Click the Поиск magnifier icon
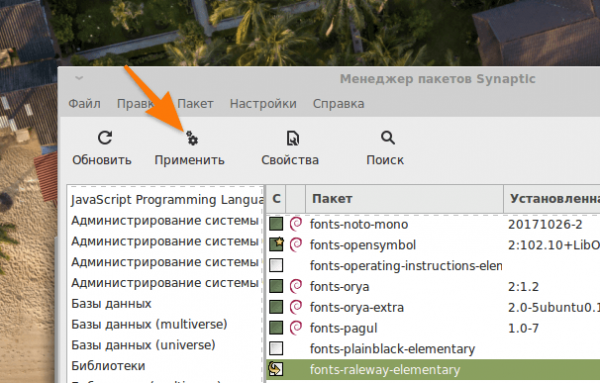600x383 pixels. 388,138
